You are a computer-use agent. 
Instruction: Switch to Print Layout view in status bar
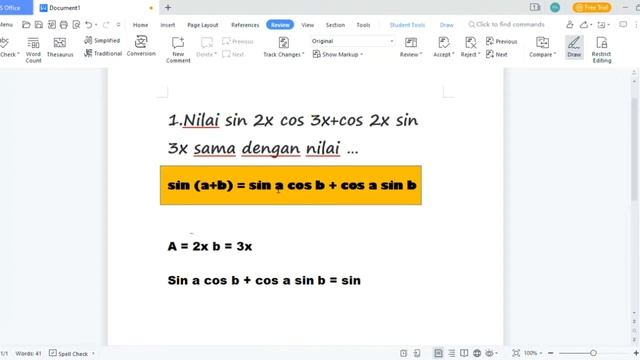pos(438,353)
